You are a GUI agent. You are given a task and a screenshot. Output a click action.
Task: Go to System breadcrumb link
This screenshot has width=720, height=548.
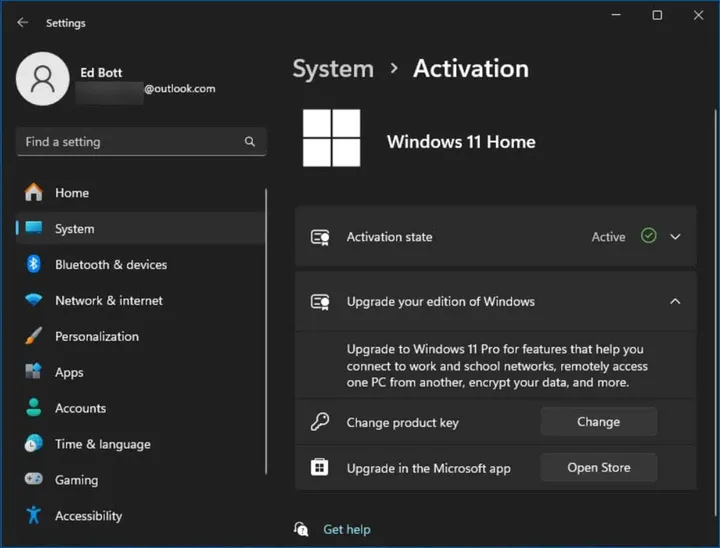click(333, 69)
